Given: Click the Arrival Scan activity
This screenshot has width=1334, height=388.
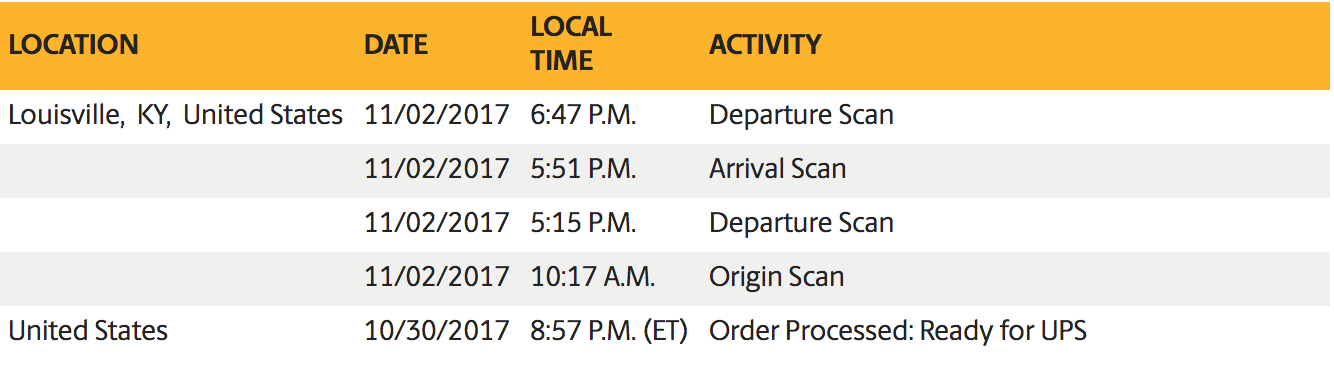Looking at the screenshot, I should pyautogui.click(x=777, y=169).
